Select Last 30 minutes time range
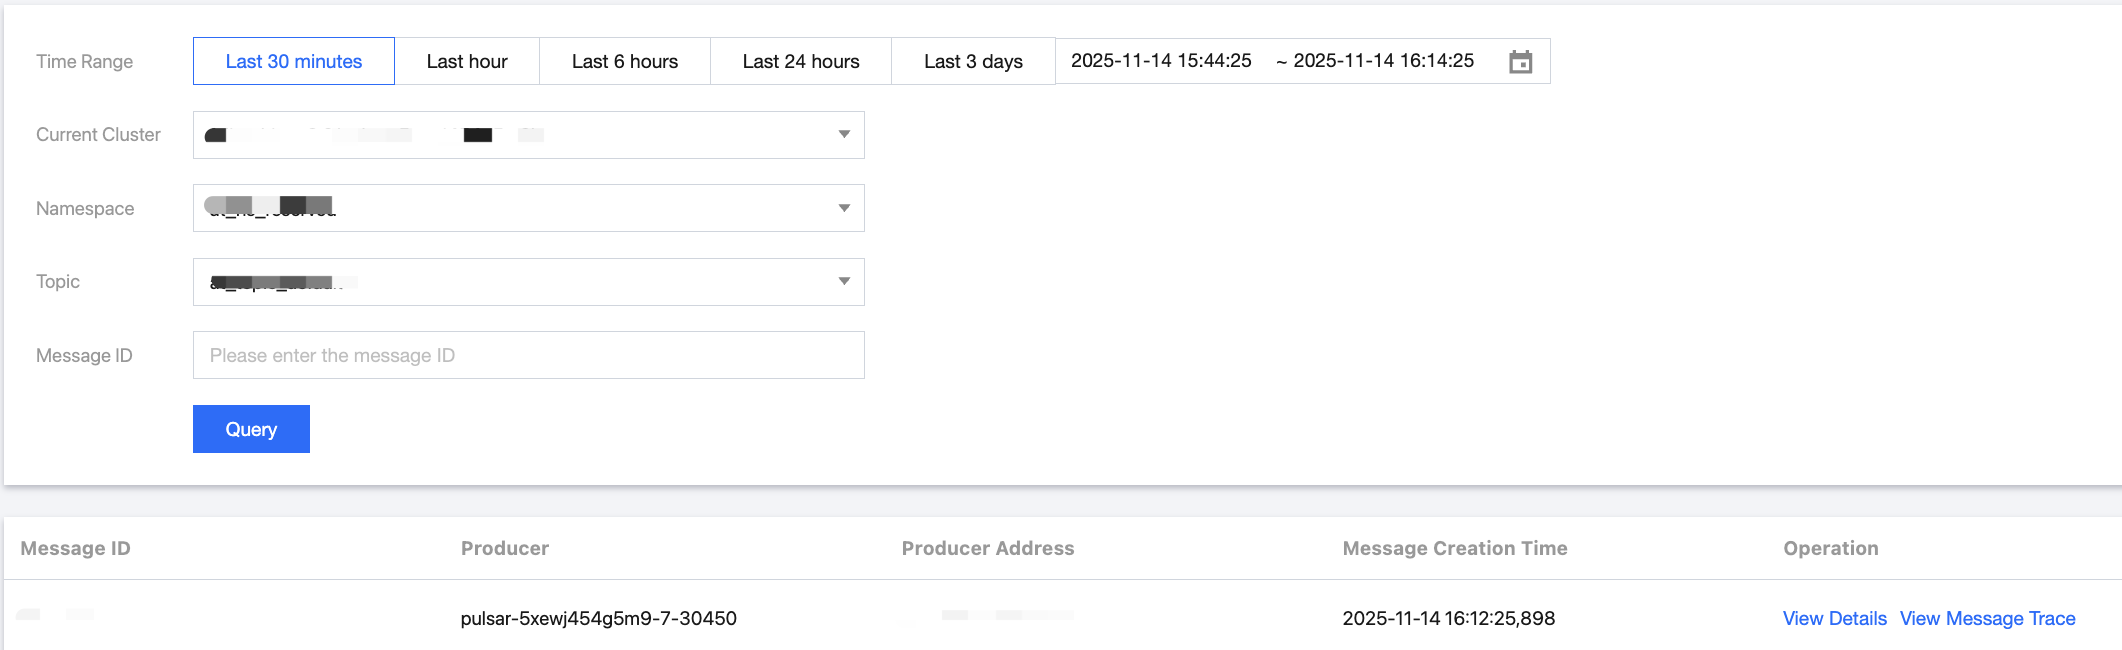 294,62
